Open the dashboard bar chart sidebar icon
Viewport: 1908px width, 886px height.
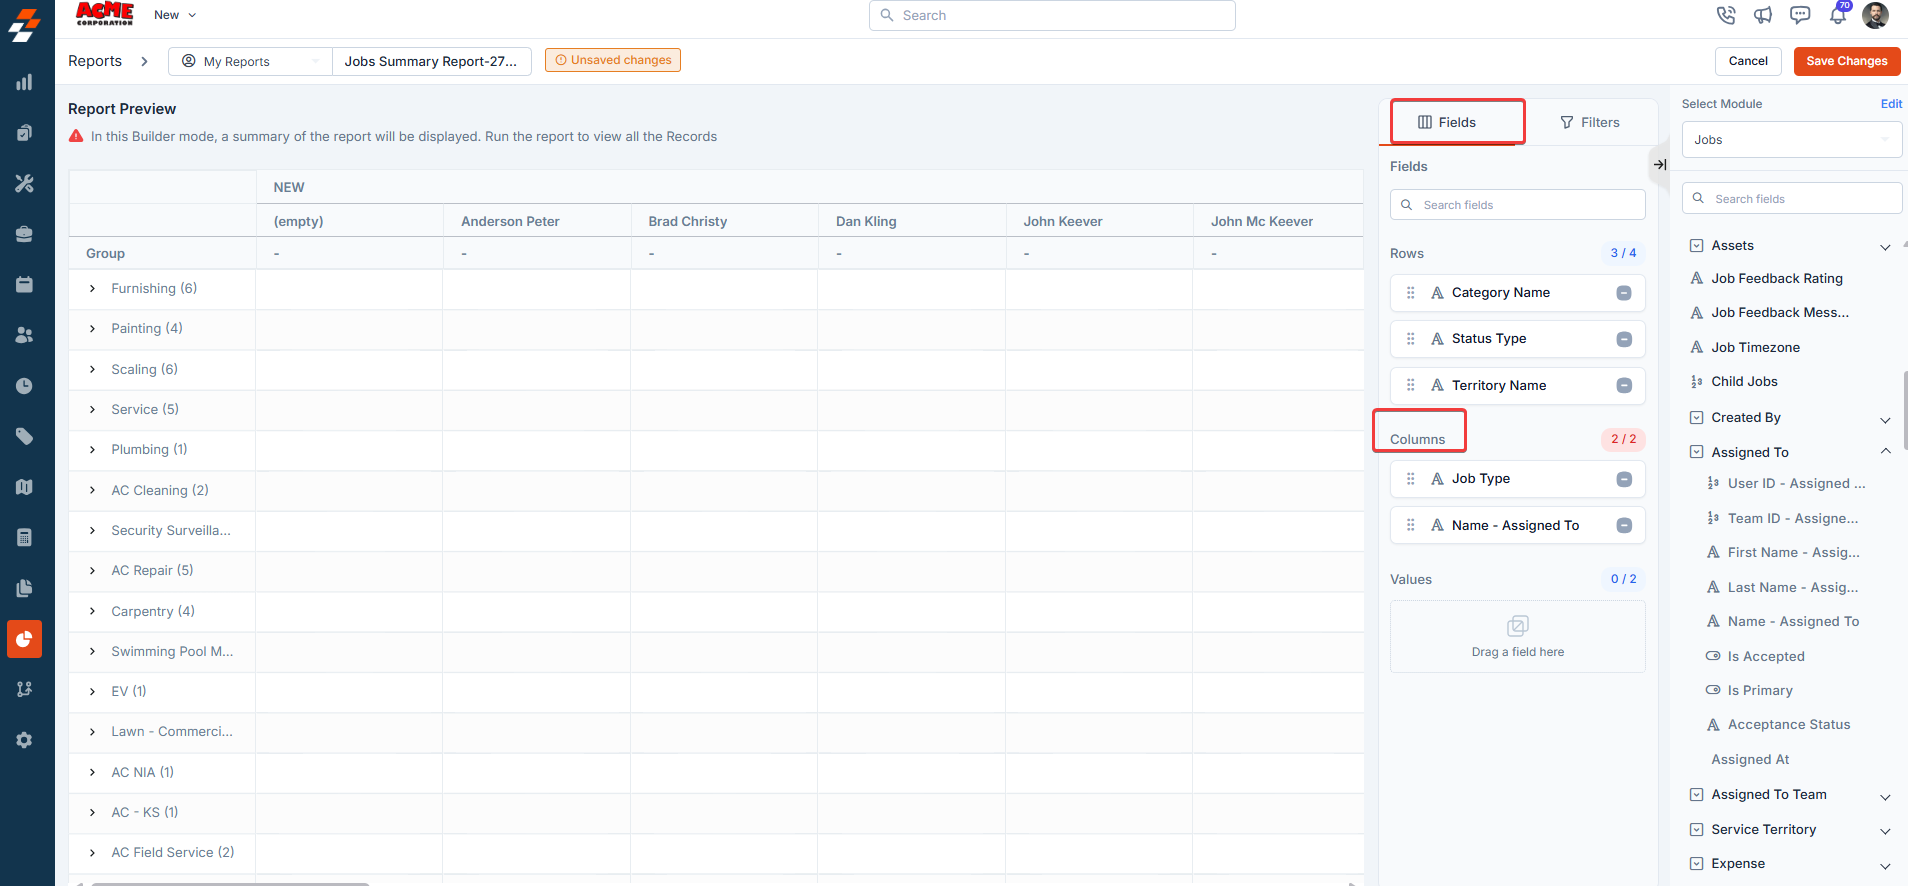(x=24, y=82)
